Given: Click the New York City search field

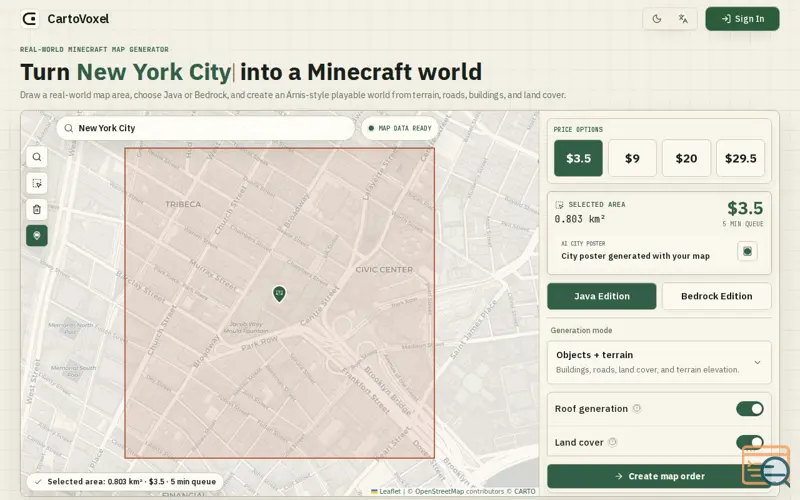Looking at the screenshot, I should point(206,128).
